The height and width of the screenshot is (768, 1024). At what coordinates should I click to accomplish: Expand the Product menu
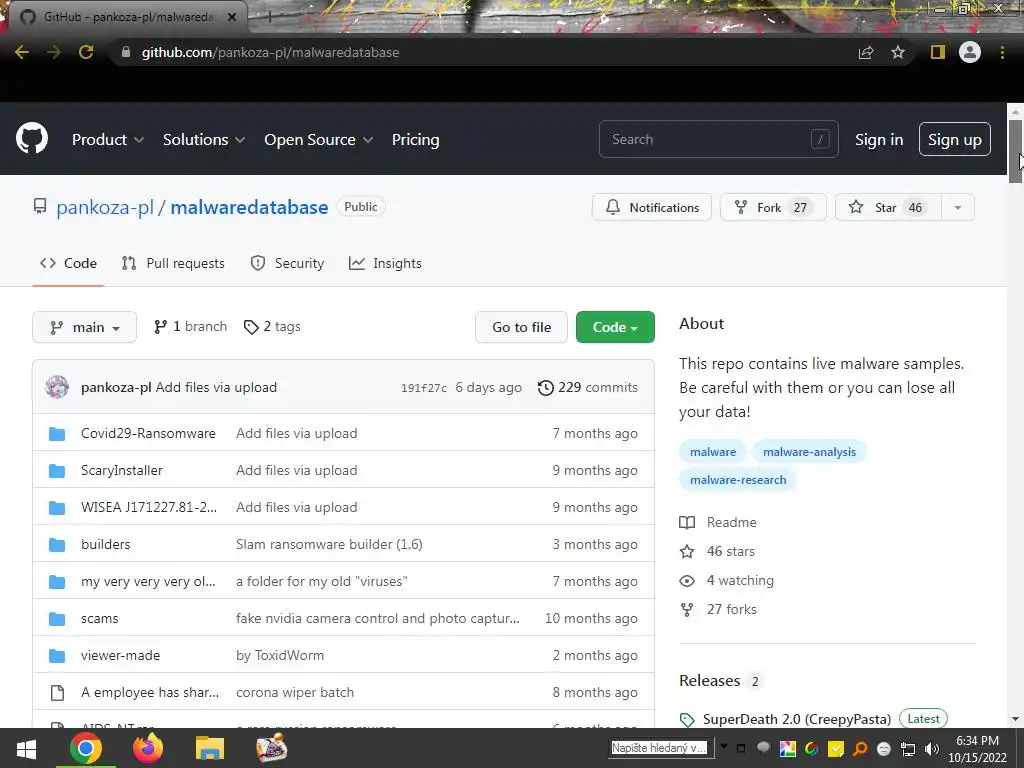108,140
